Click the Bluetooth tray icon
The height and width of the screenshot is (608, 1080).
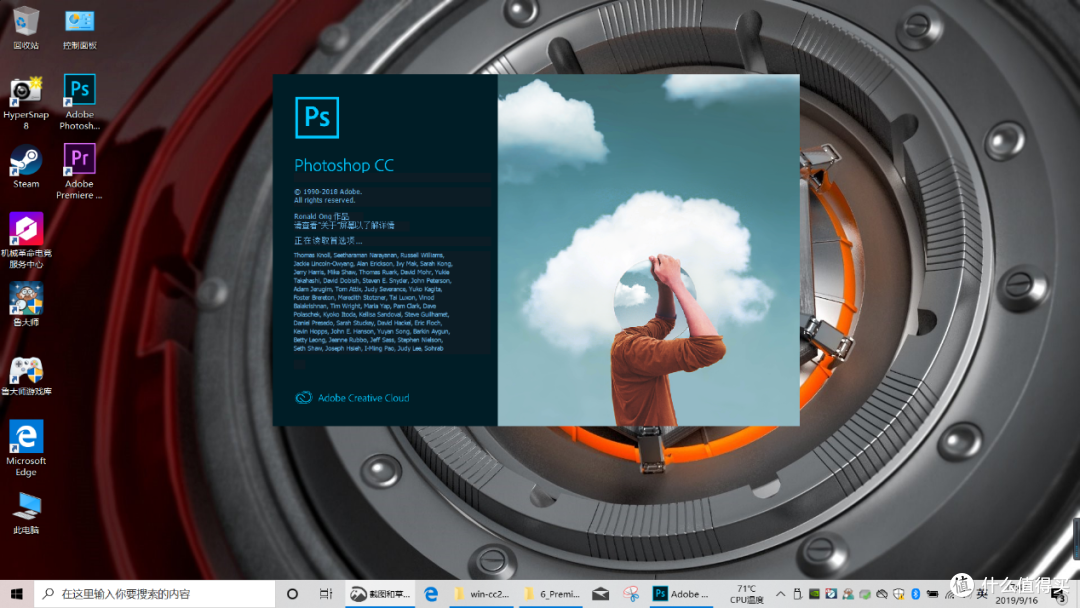point(915,594)
